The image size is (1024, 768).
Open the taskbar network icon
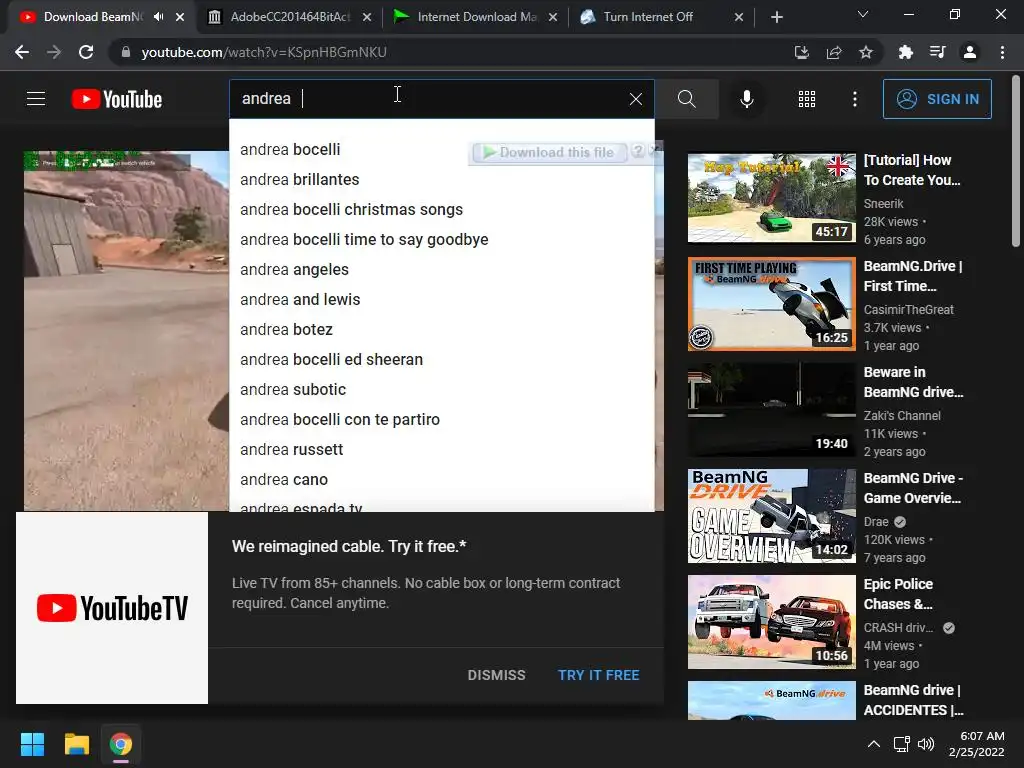[902, 744]
